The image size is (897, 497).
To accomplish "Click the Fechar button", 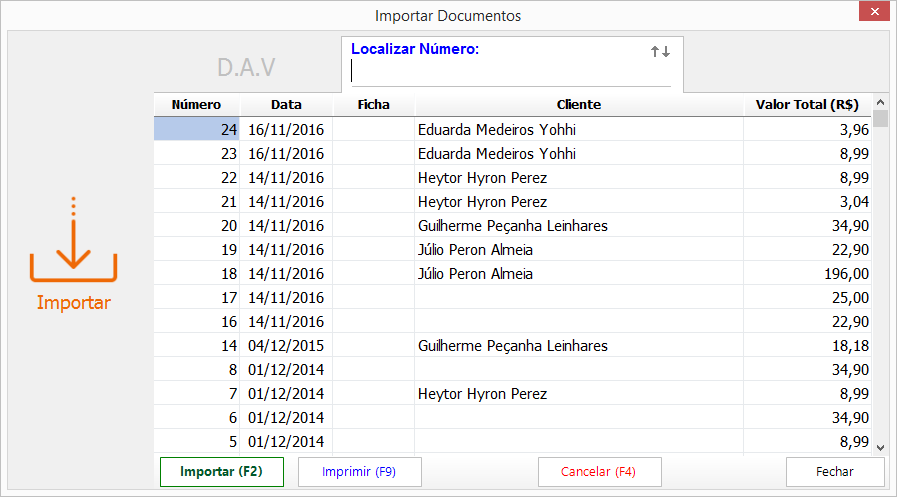I will [x=835, y=472].
